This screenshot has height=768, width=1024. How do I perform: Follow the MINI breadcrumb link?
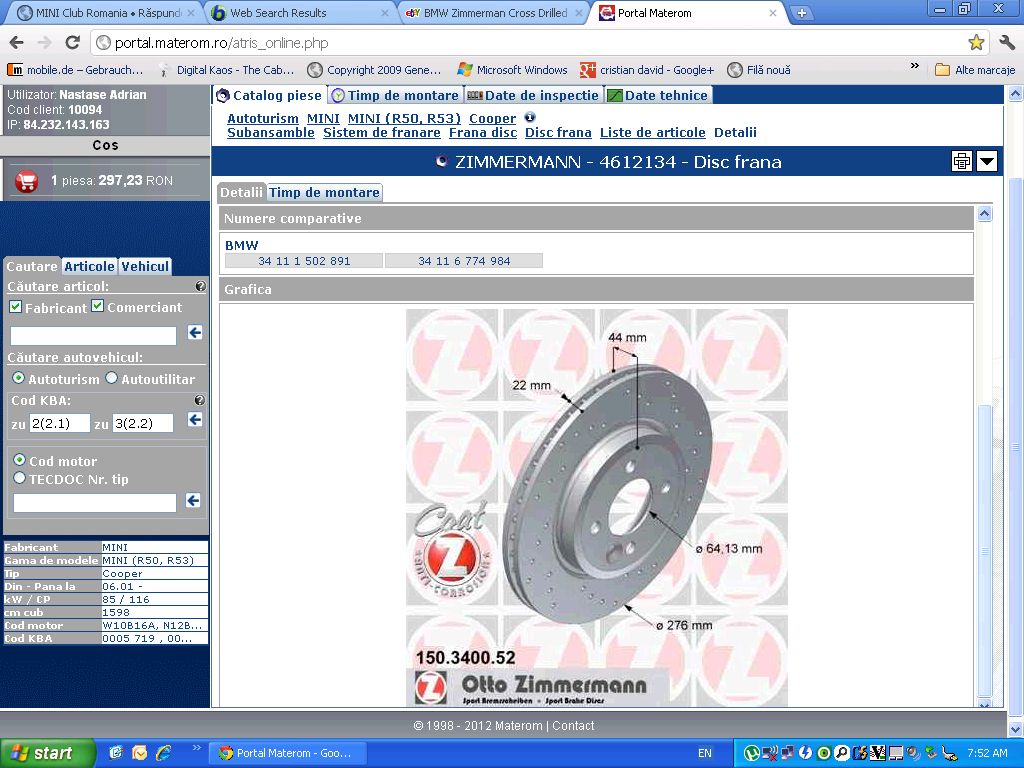coord(323,118)
